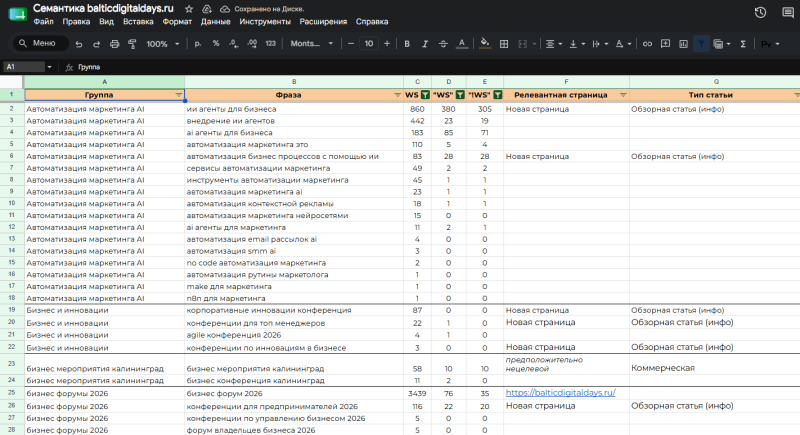Open the Monts... font family dropdown
The height and width of the screenshot is (435, 800).
311,44
